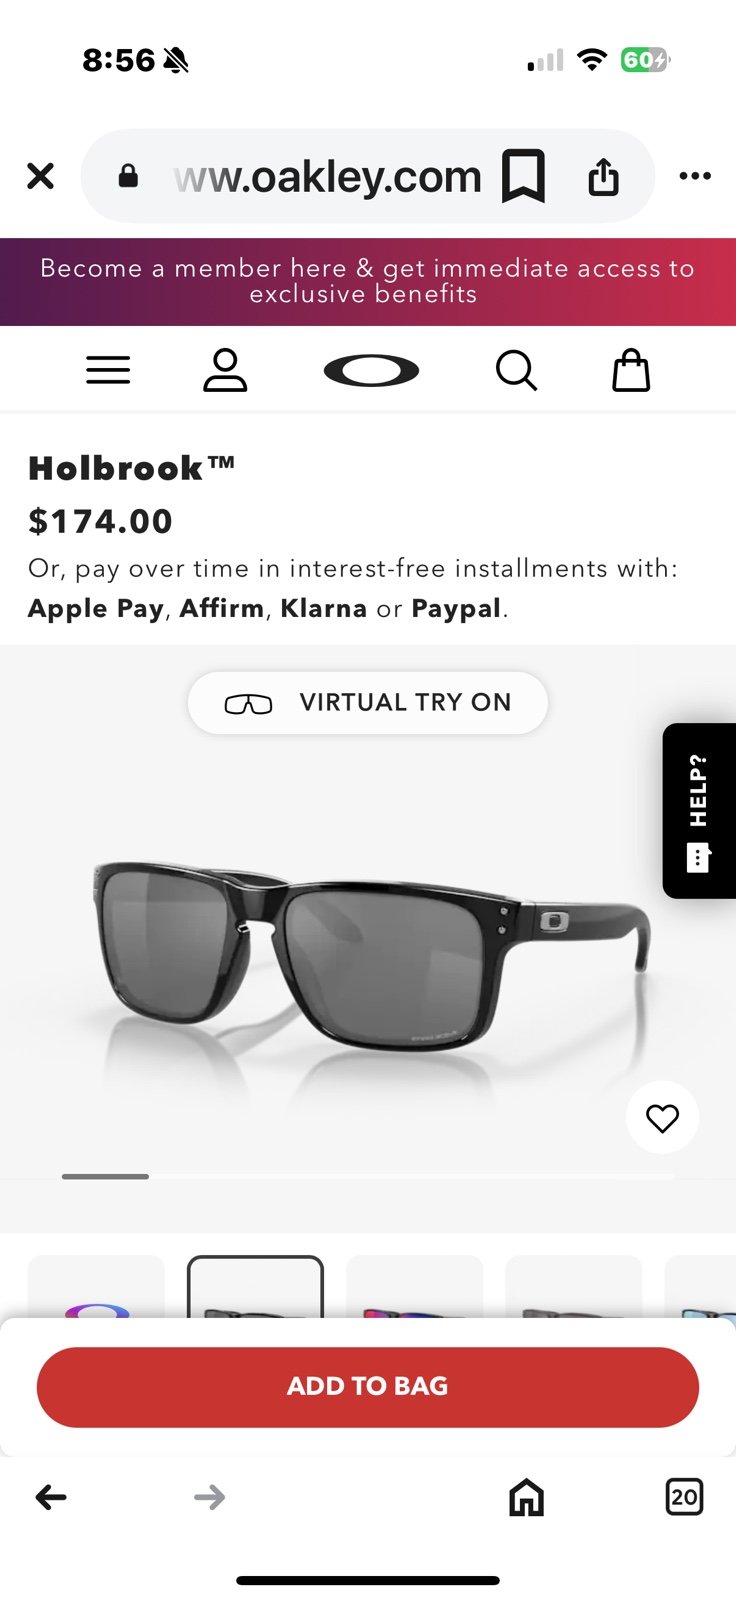The height and width of the screenshot is (1600, 736).
Task: Tap the Oakley logo
Action: [x=371, y=371]
